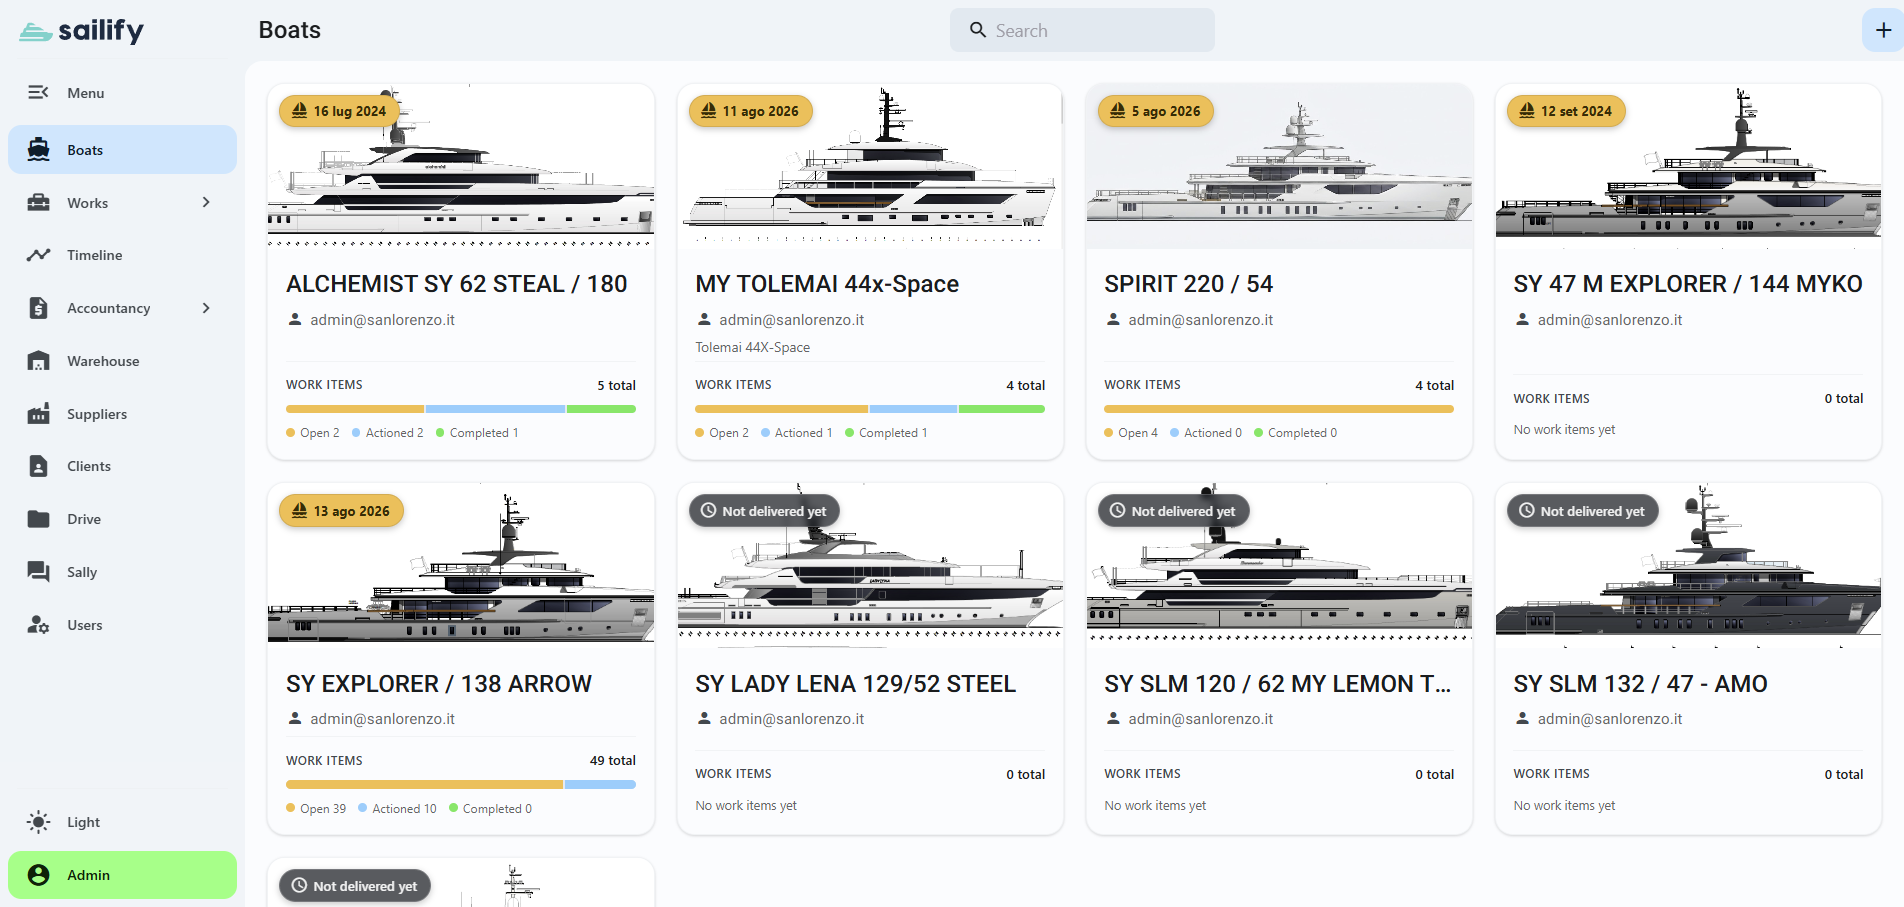1904x907 pixels.
Task: Click clock icon on SY SLM 132 badge
Action: tap(1527, 511)
